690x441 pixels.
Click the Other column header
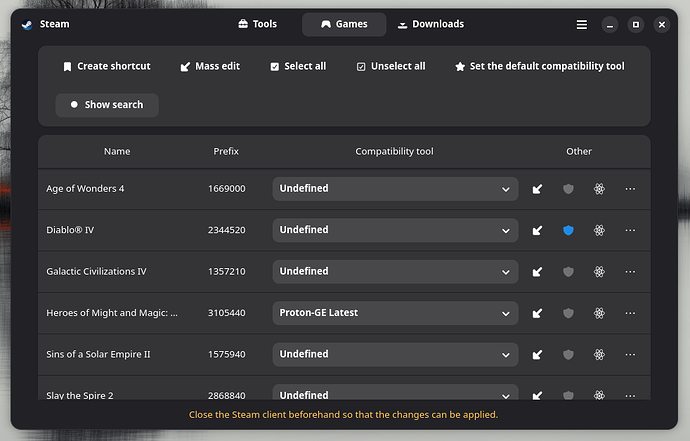[x=579, y=151]
